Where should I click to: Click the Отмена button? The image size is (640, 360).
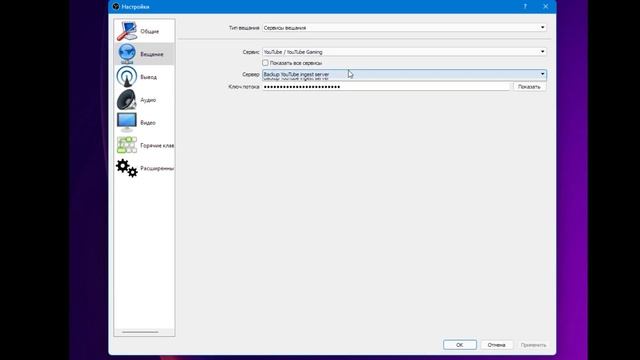pos(496,345)
